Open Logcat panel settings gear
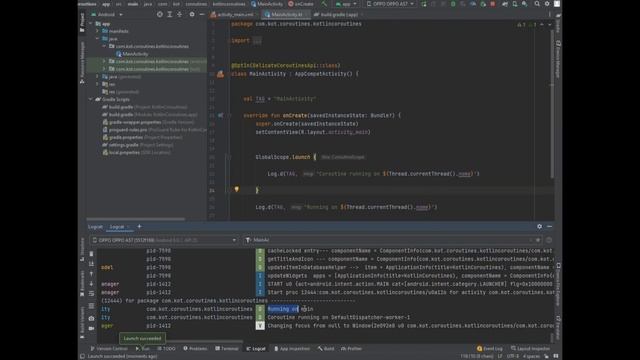The height and width of the screenshot is (360, 640). pyautogui.click(x=540, y=227)
